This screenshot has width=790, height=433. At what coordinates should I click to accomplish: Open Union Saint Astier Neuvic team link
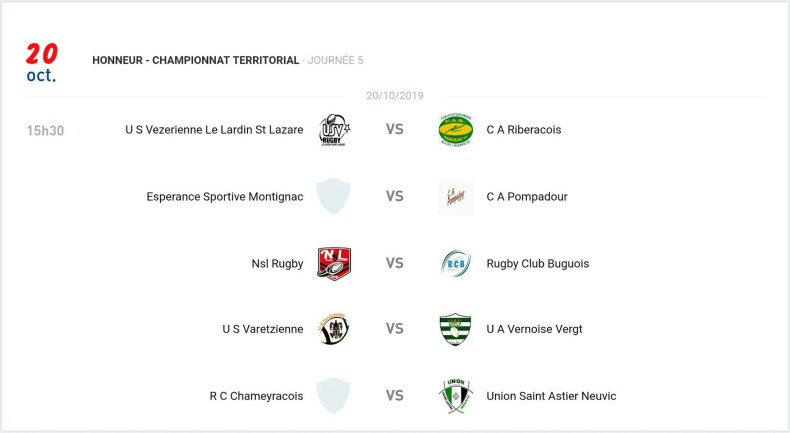pyautogui.click(x=551, y=396)
